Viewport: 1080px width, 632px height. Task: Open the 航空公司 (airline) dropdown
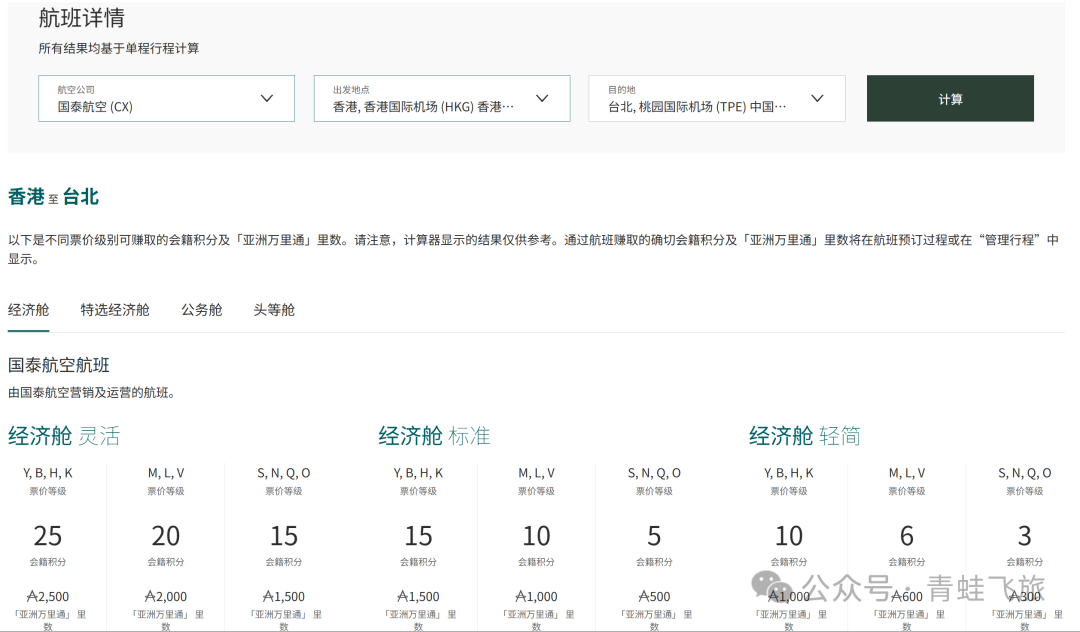click(165, 98)
